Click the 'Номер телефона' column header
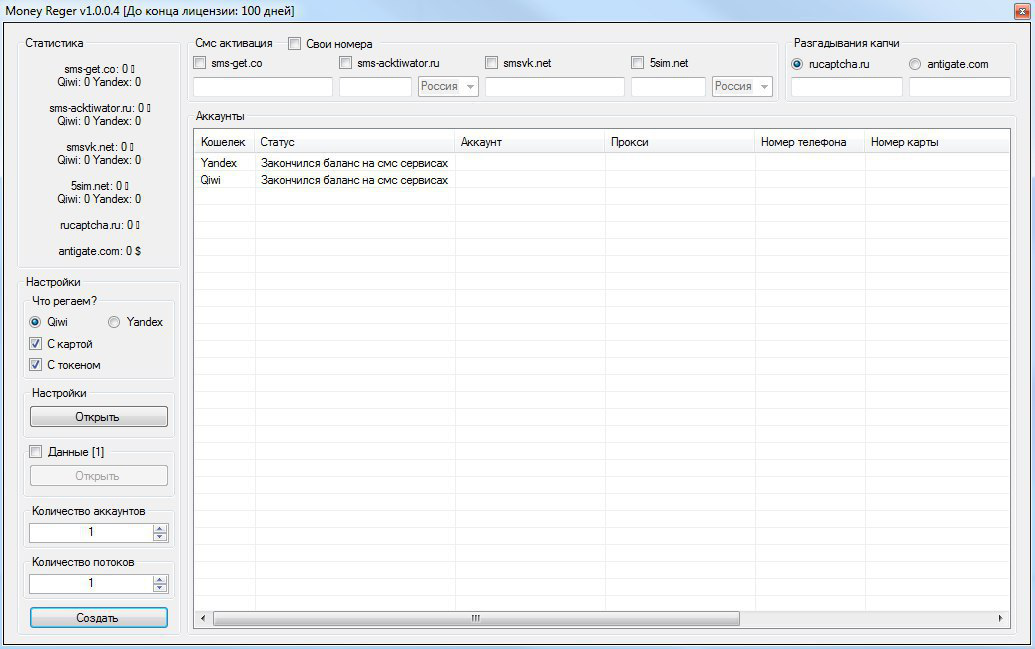 click(809, 142)
